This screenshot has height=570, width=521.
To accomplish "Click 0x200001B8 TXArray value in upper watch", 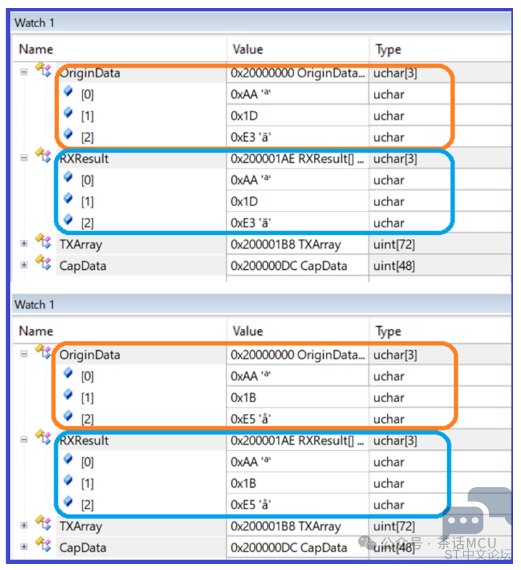I will tap(286, 245).
